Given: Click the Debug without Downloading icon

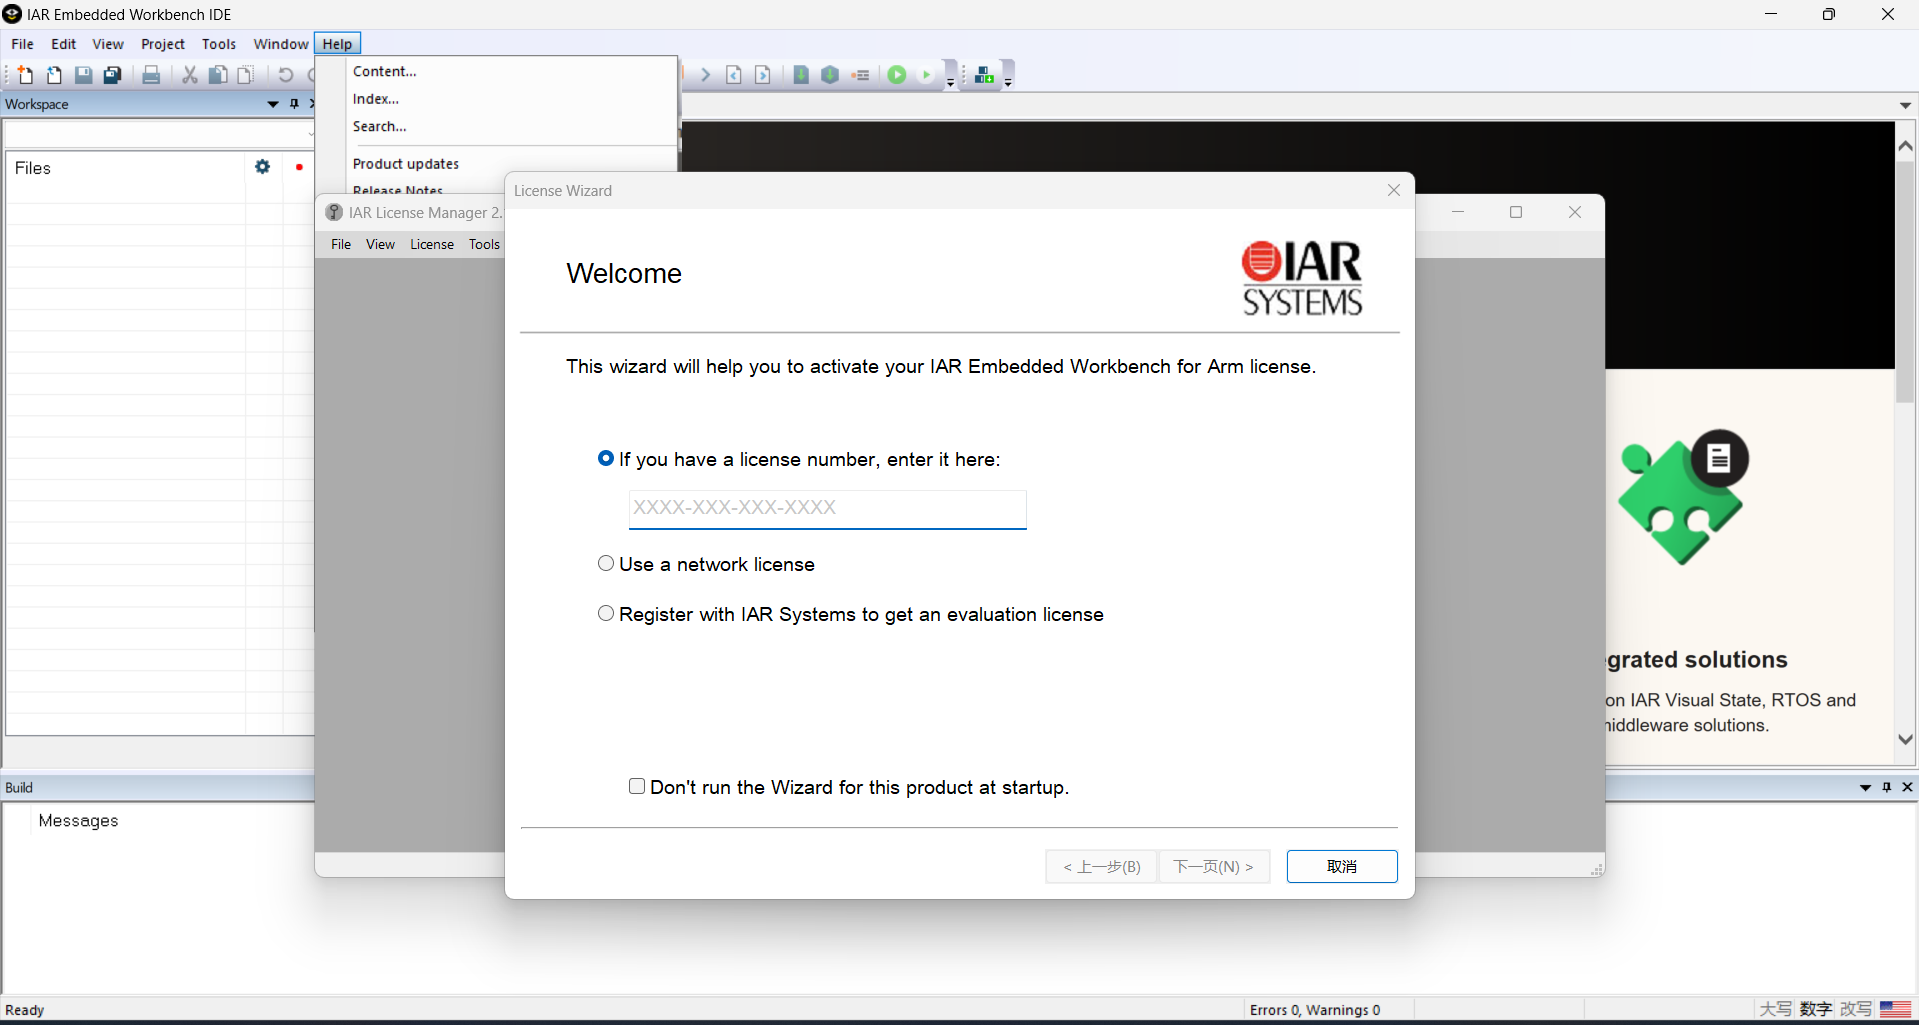Looking at the screenshot, I should click(x=926, y=75).
